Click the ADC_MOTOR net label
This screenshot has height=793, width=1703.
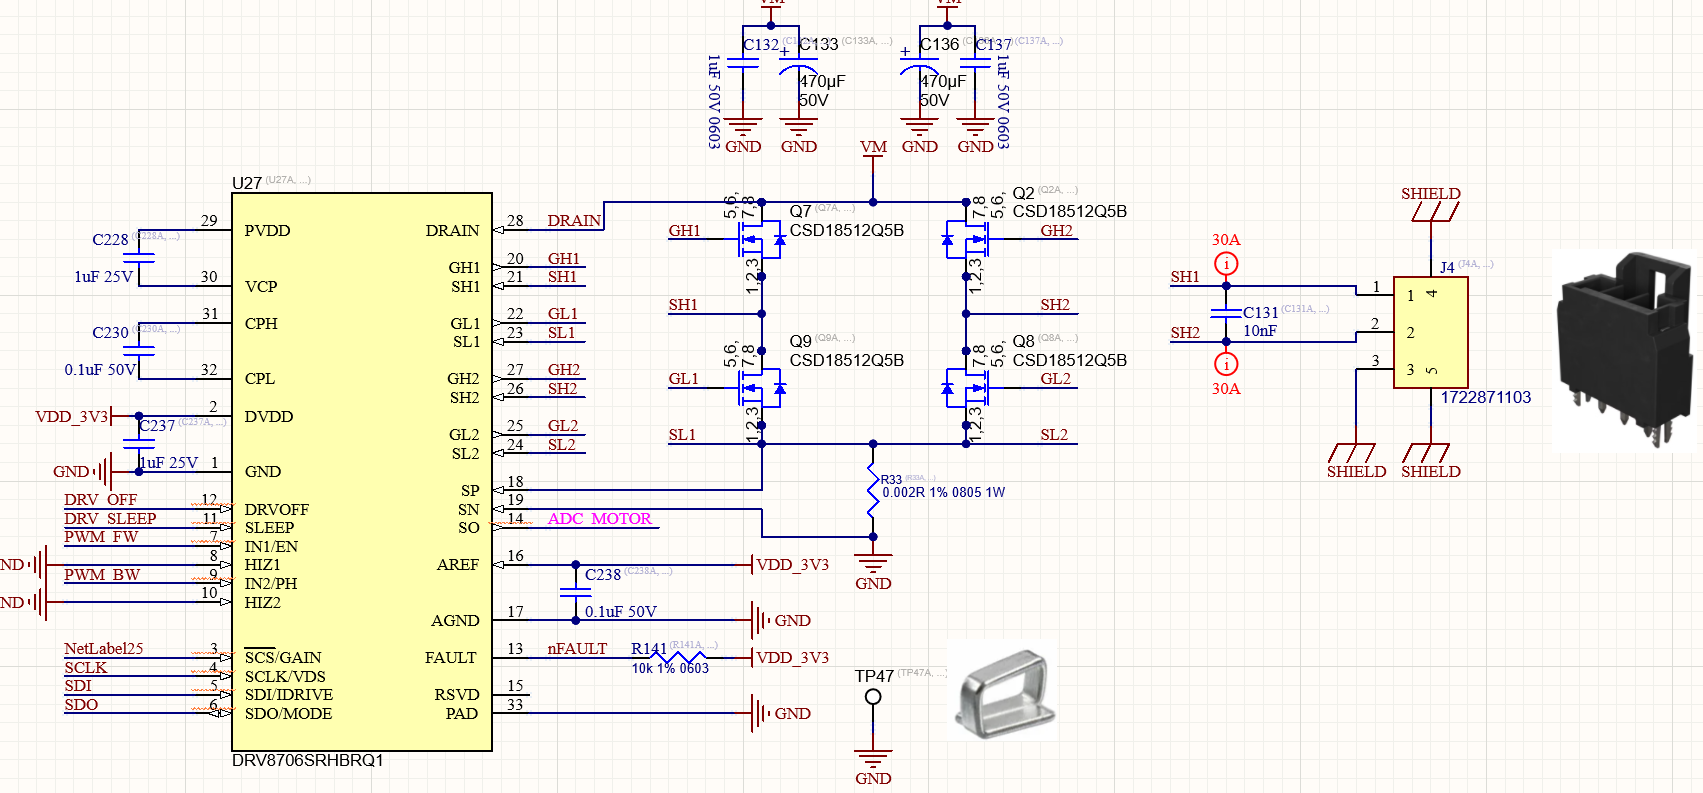coord(600,518)
